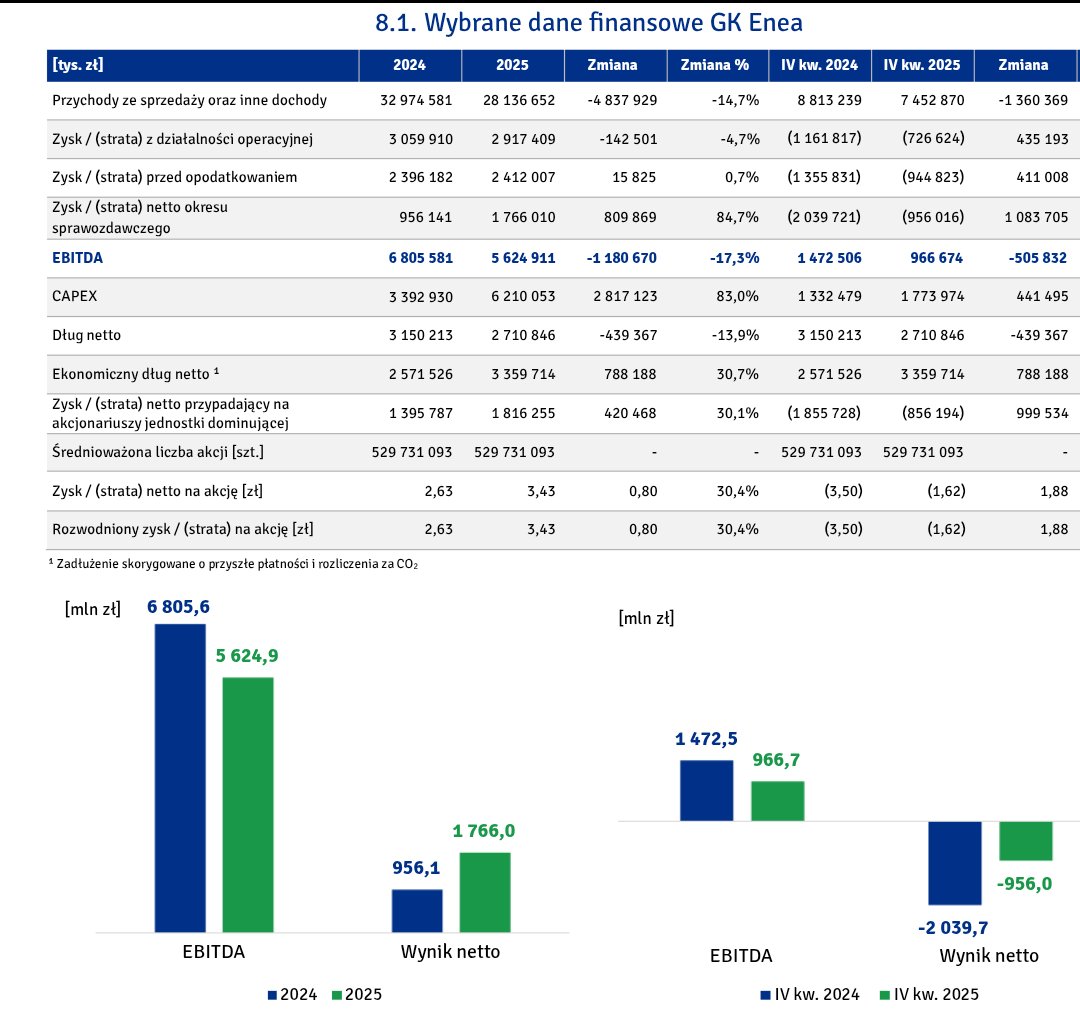Click the EBITDA table value '6 805 581'

pos(421,258)
